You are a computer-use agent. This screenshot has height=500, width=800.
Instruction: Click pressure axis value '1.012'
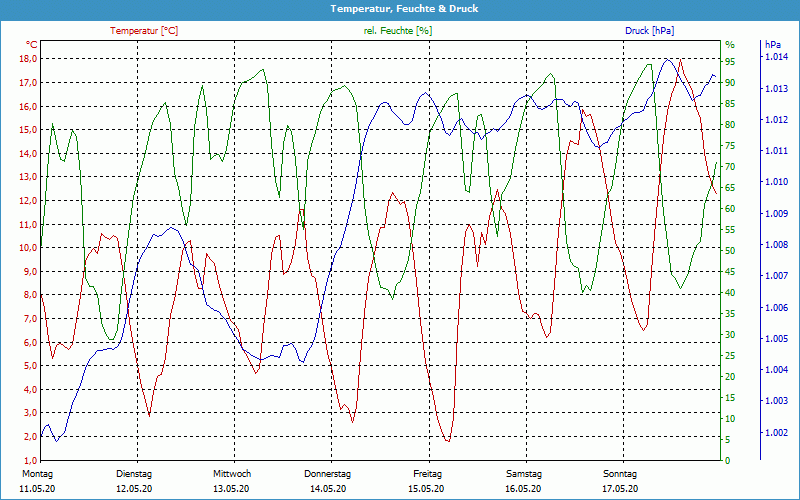click(776, 120)
